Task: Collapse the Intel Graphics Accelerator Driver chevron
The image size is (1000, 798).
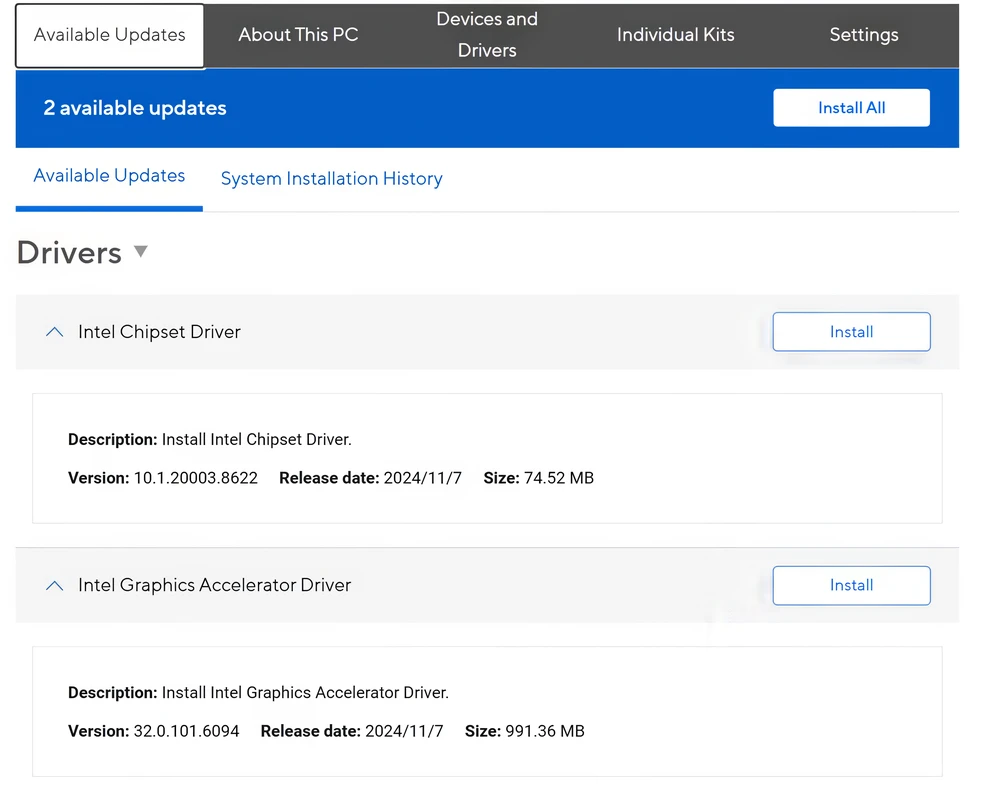Action: 55,586
